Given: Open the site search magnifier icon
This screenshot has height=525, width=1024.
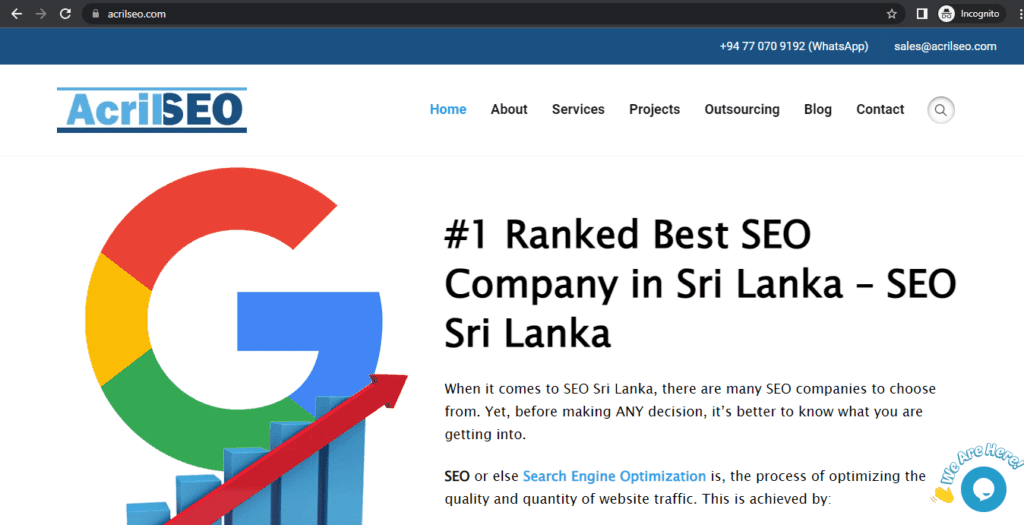Looking at the screenshot, I should click(x=941, y=110).
